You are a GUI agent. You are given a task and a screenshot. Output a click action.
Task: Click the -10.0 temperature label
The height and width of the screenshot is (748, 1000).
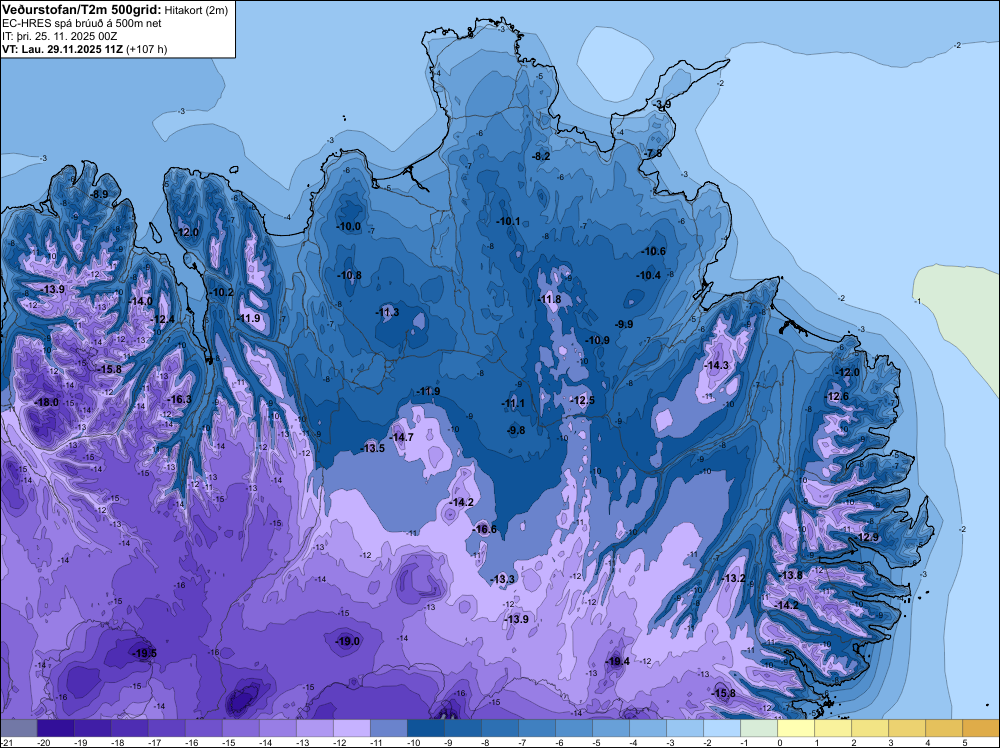pos(349,226)
